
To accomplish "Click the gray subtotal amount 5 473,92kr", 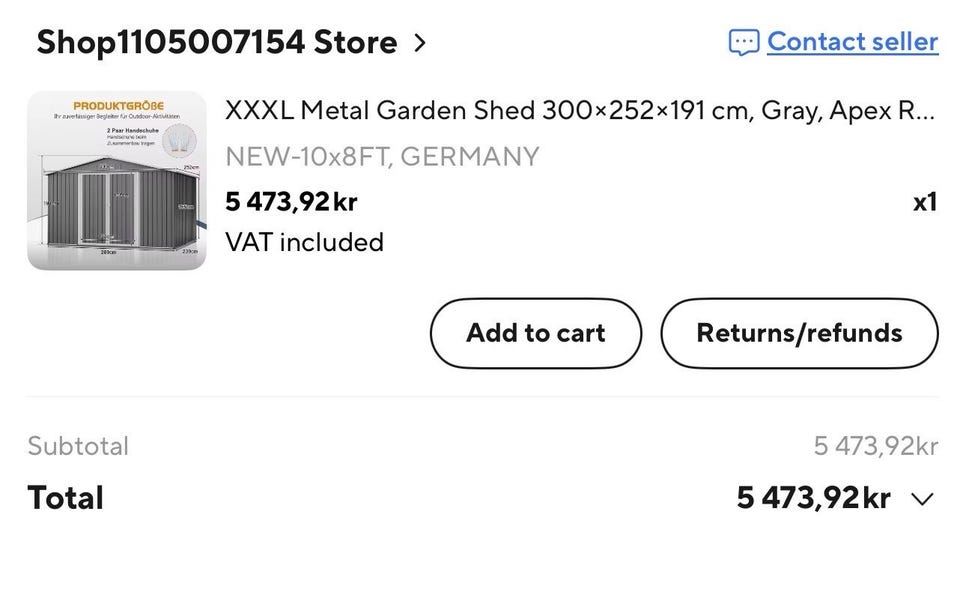I will tap(876, 446).
